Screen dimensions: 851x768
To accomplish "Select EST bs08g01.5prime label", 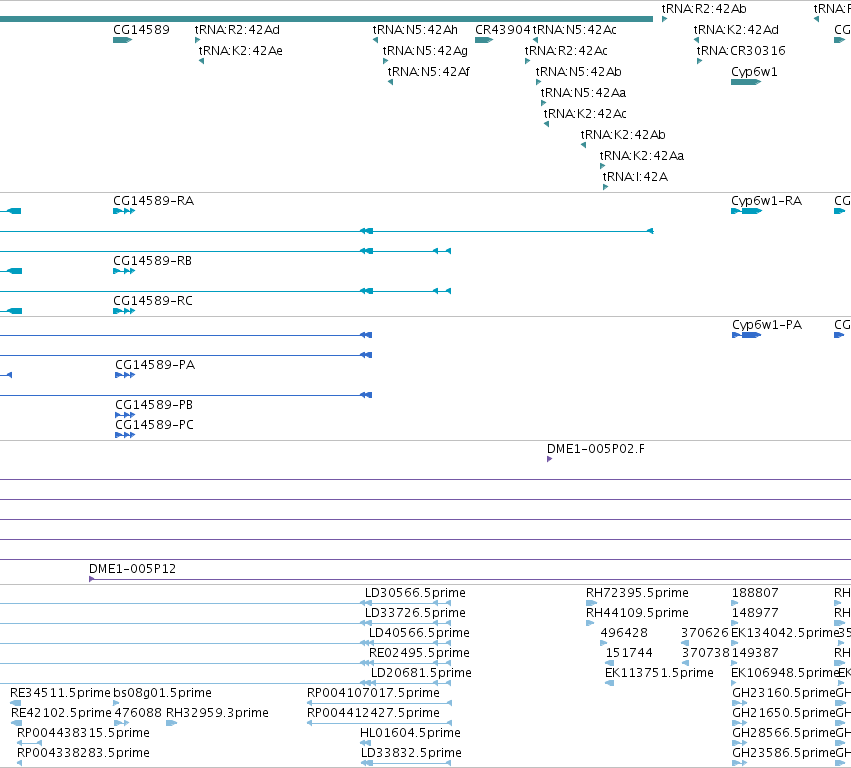I will (162, 694).
